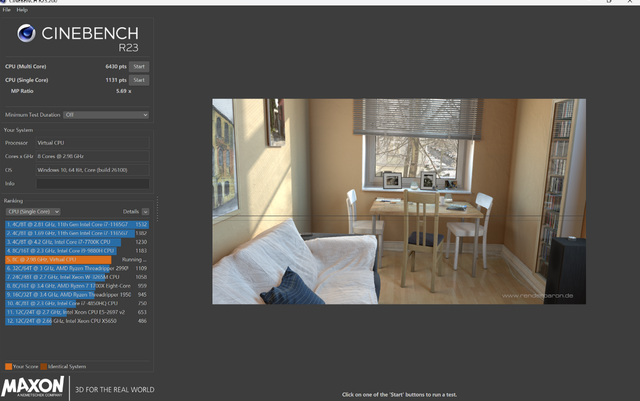Click the Cinebench logo icon
Viewport: 640px width, 401px height.
click(x=26, y=33)
